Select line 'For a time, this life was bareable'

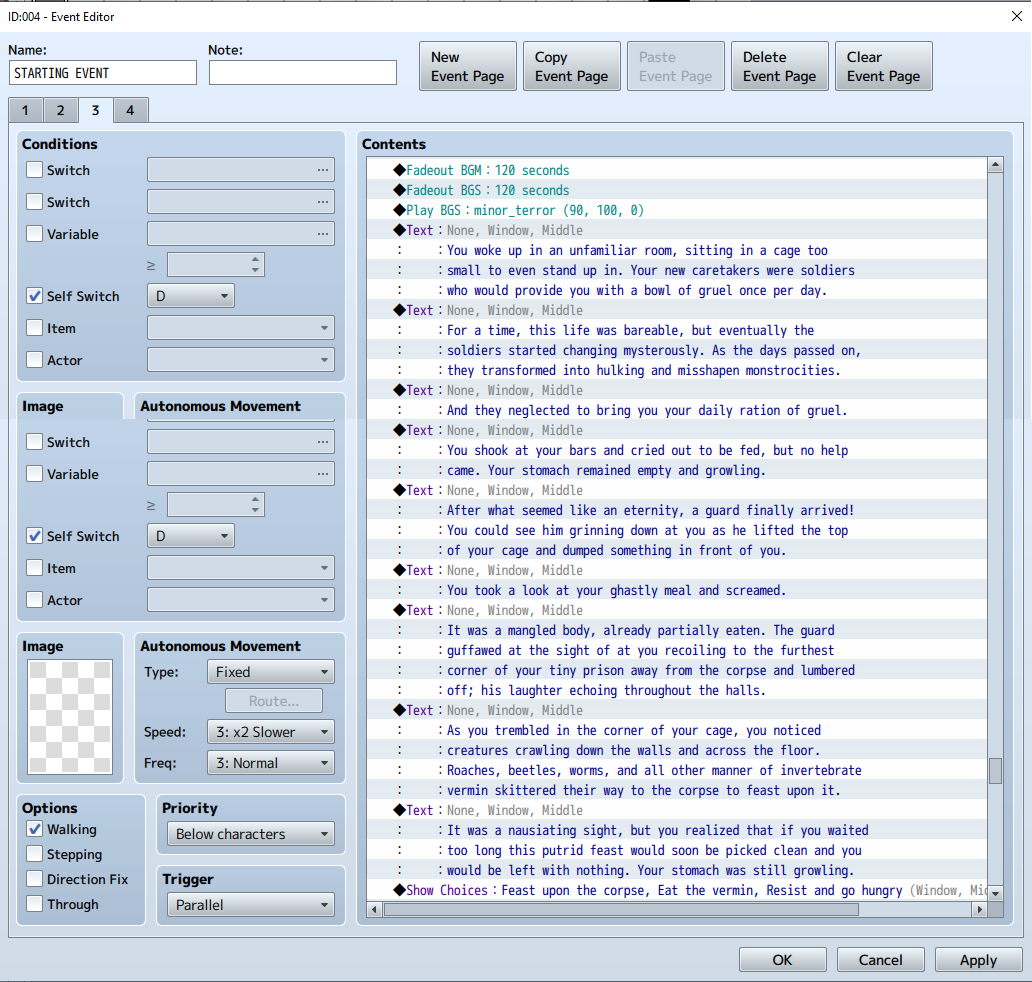[677, 330]
